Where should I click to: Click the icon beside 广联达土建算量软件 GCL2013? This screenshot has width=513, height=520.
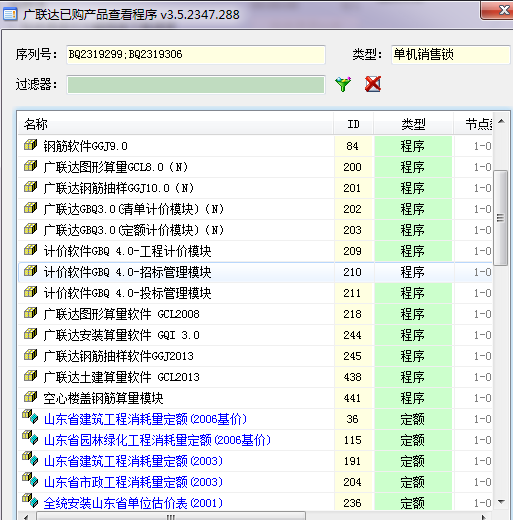30,376
